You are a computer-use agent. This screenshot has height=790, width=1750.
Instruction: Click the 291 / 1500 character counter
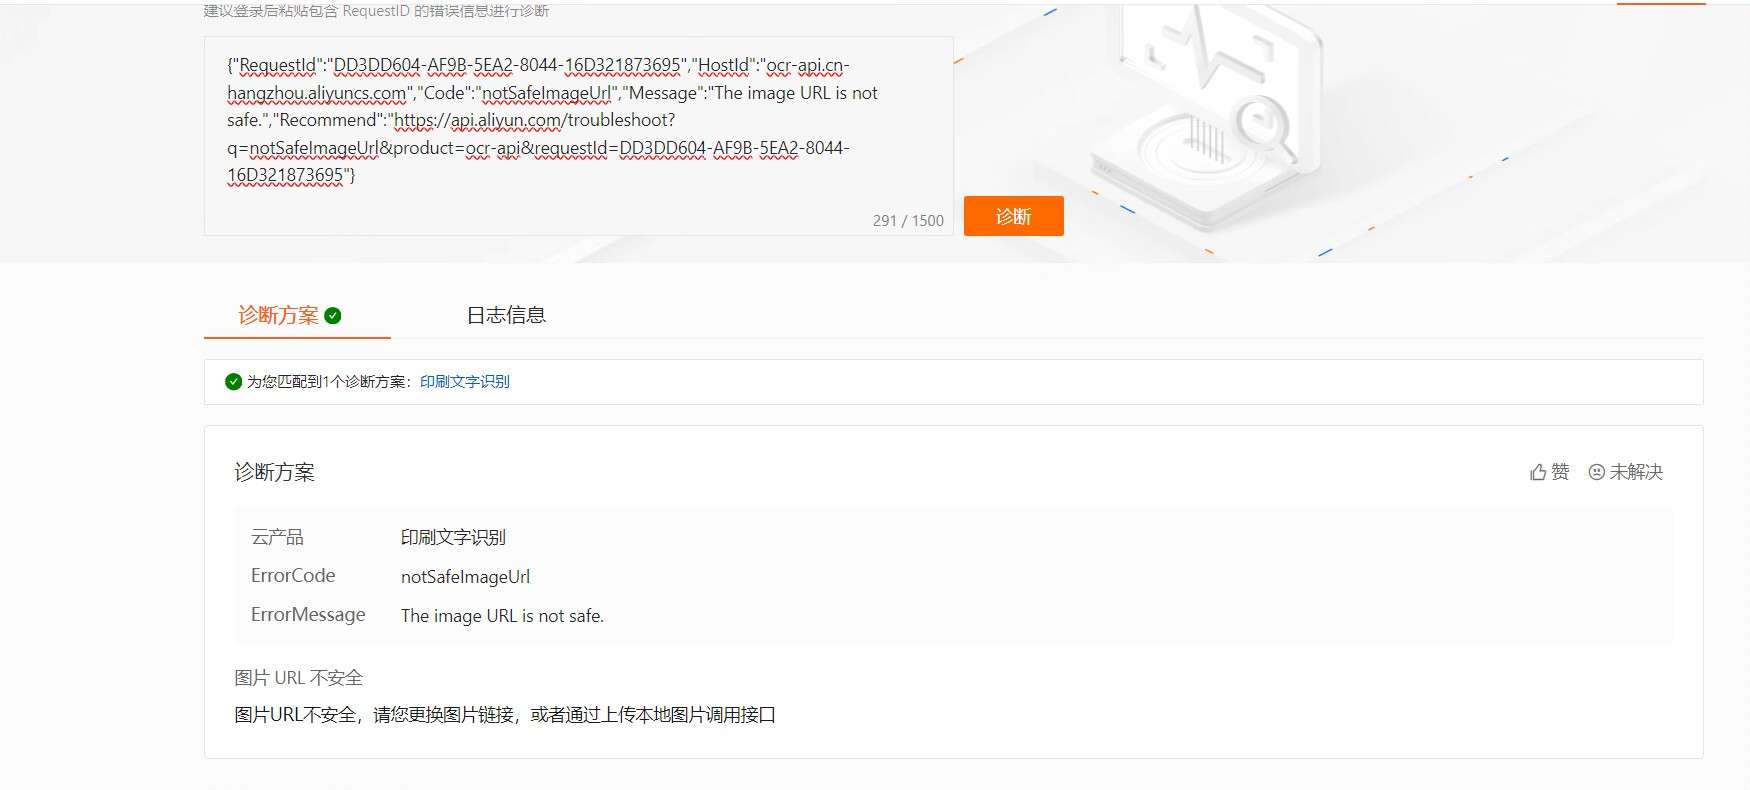908,220
